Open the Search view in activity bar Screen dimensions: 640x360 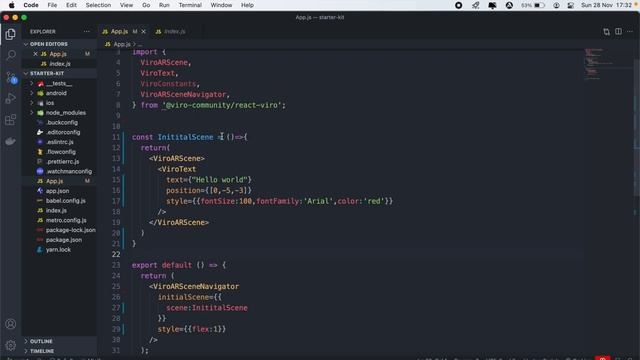pyautogui.click(x=11, y=55)
